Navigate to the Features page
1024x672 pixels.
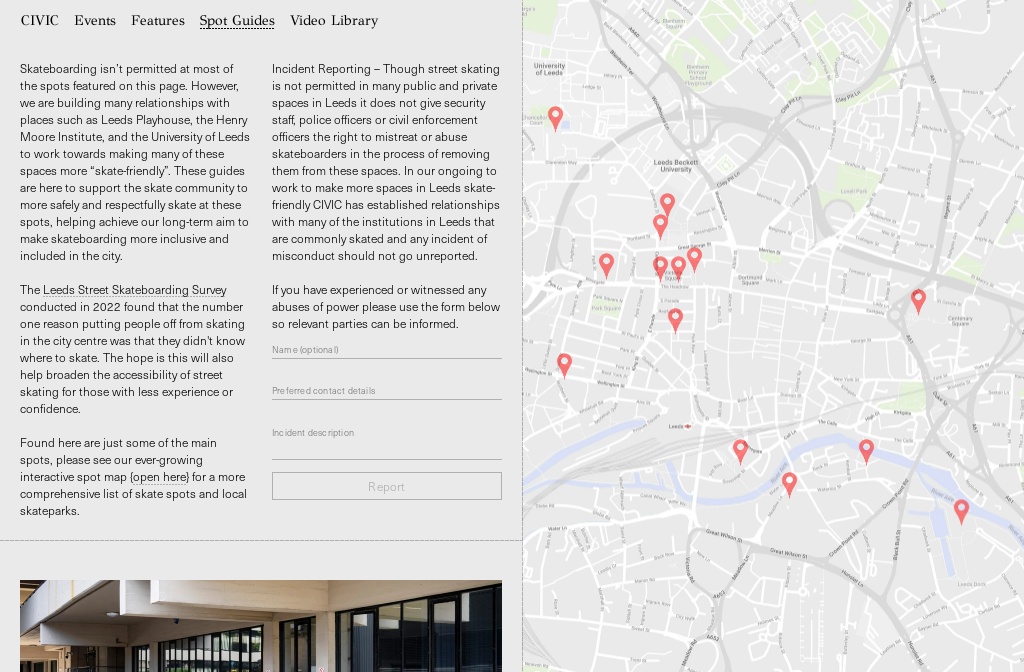click(157, 21)
